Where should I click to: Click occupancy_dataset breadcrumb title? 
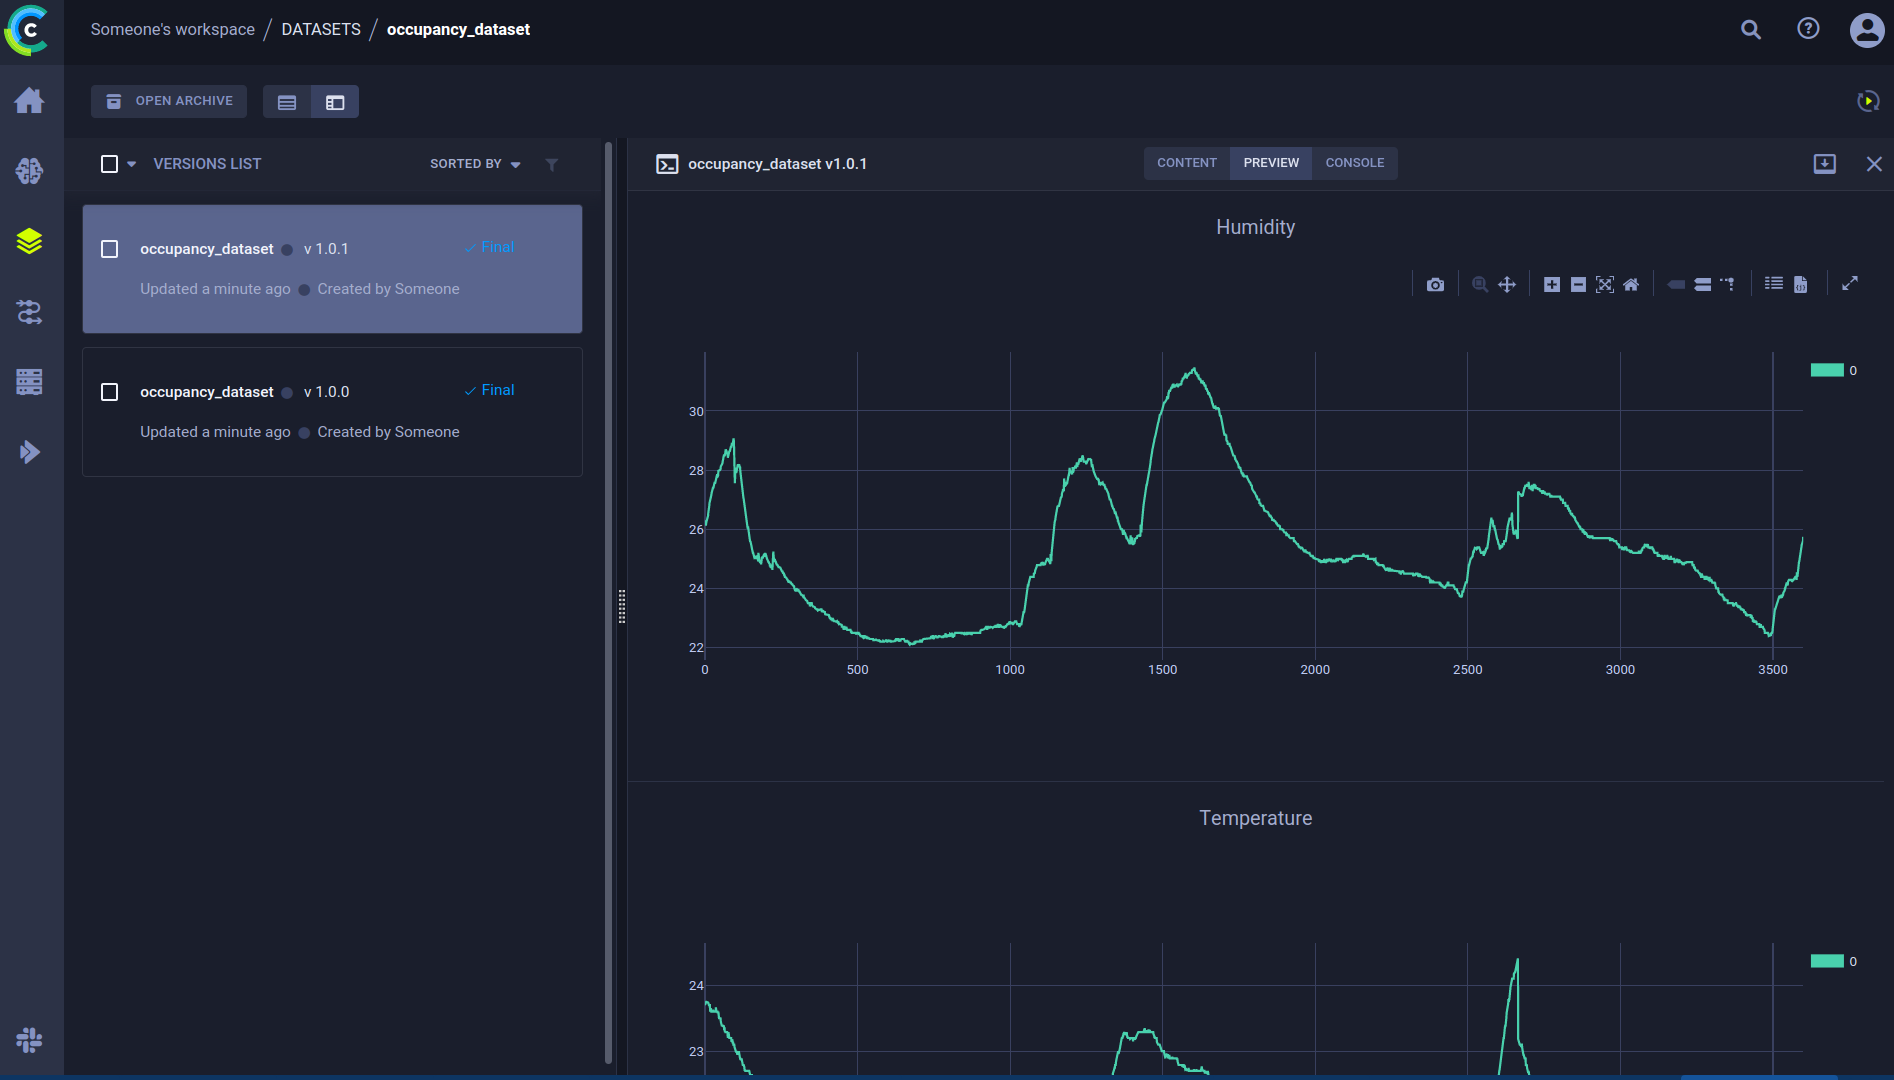pyautogui.click(x=458, y=30)
